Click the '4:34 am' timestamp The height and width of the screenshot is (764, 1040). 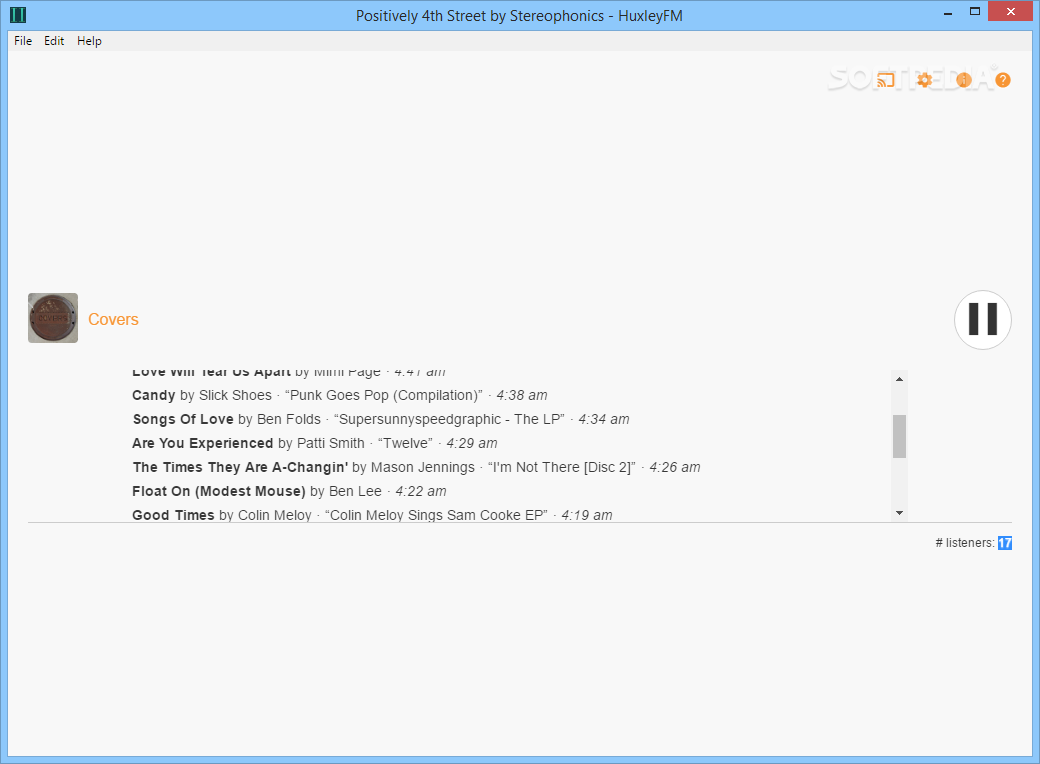(x=604, y=419)
